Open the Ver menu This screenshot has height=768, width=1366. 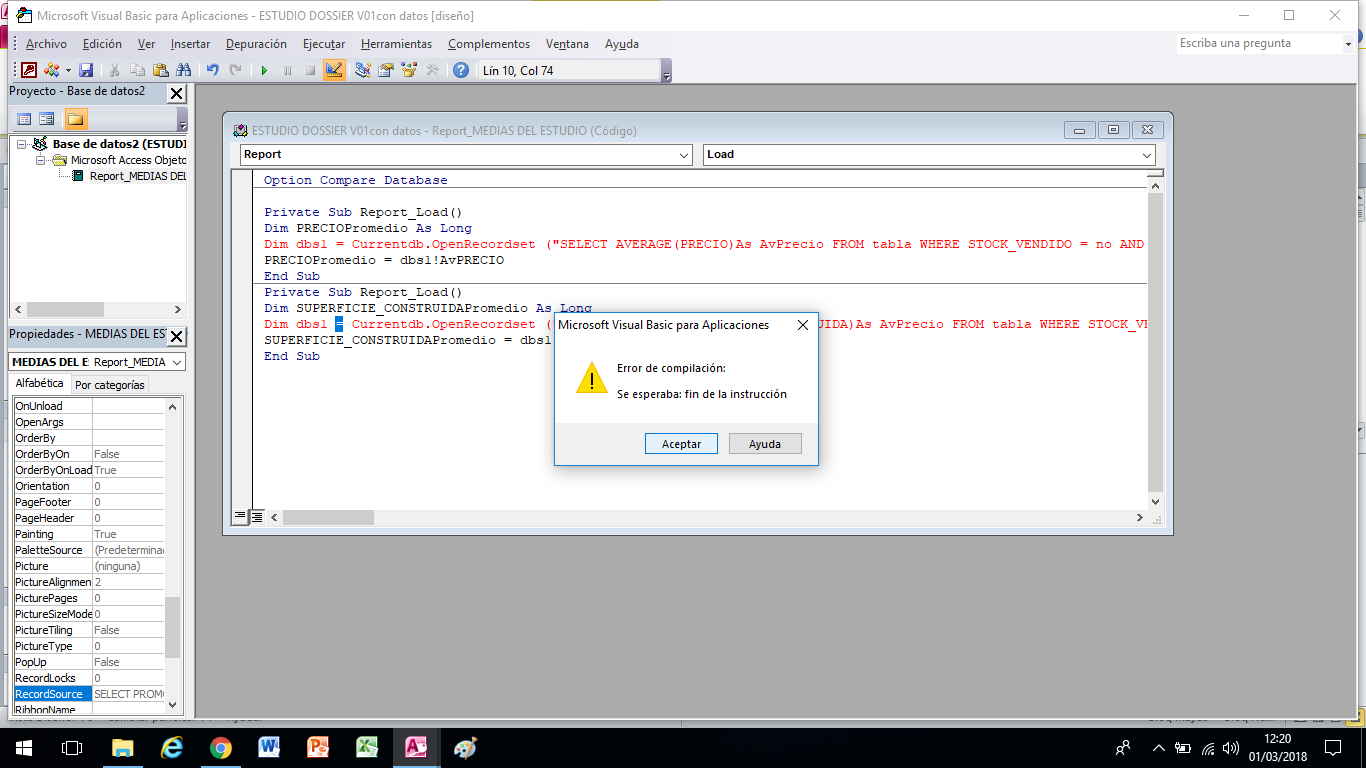[x=146, y=44]
